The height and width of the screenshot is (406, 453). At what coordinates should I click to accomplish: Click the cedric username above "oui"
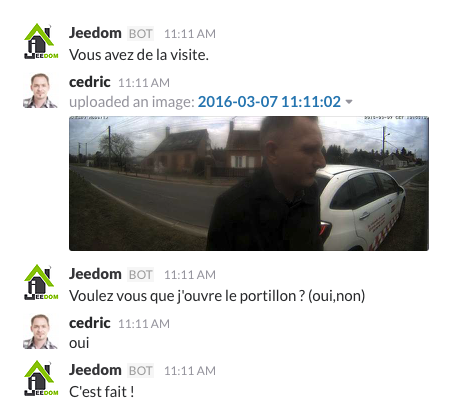(x=90, y=323)
